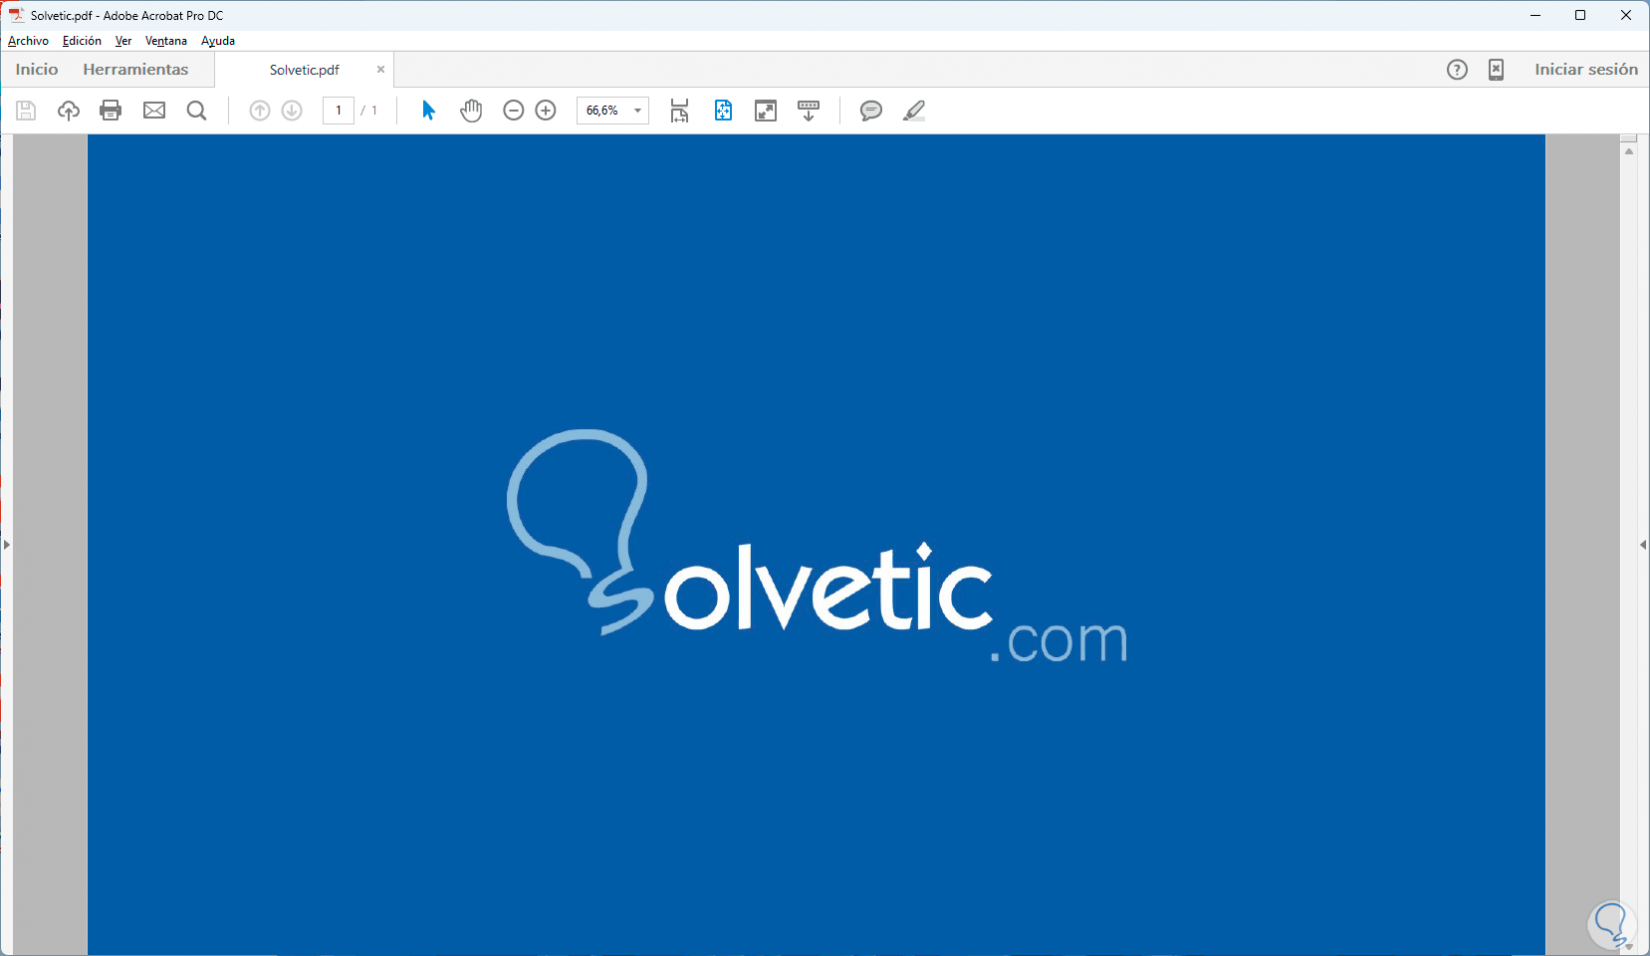1650x956 pixels.
Task: Open the Archivo menu
Action: click(x=28, y=41)
